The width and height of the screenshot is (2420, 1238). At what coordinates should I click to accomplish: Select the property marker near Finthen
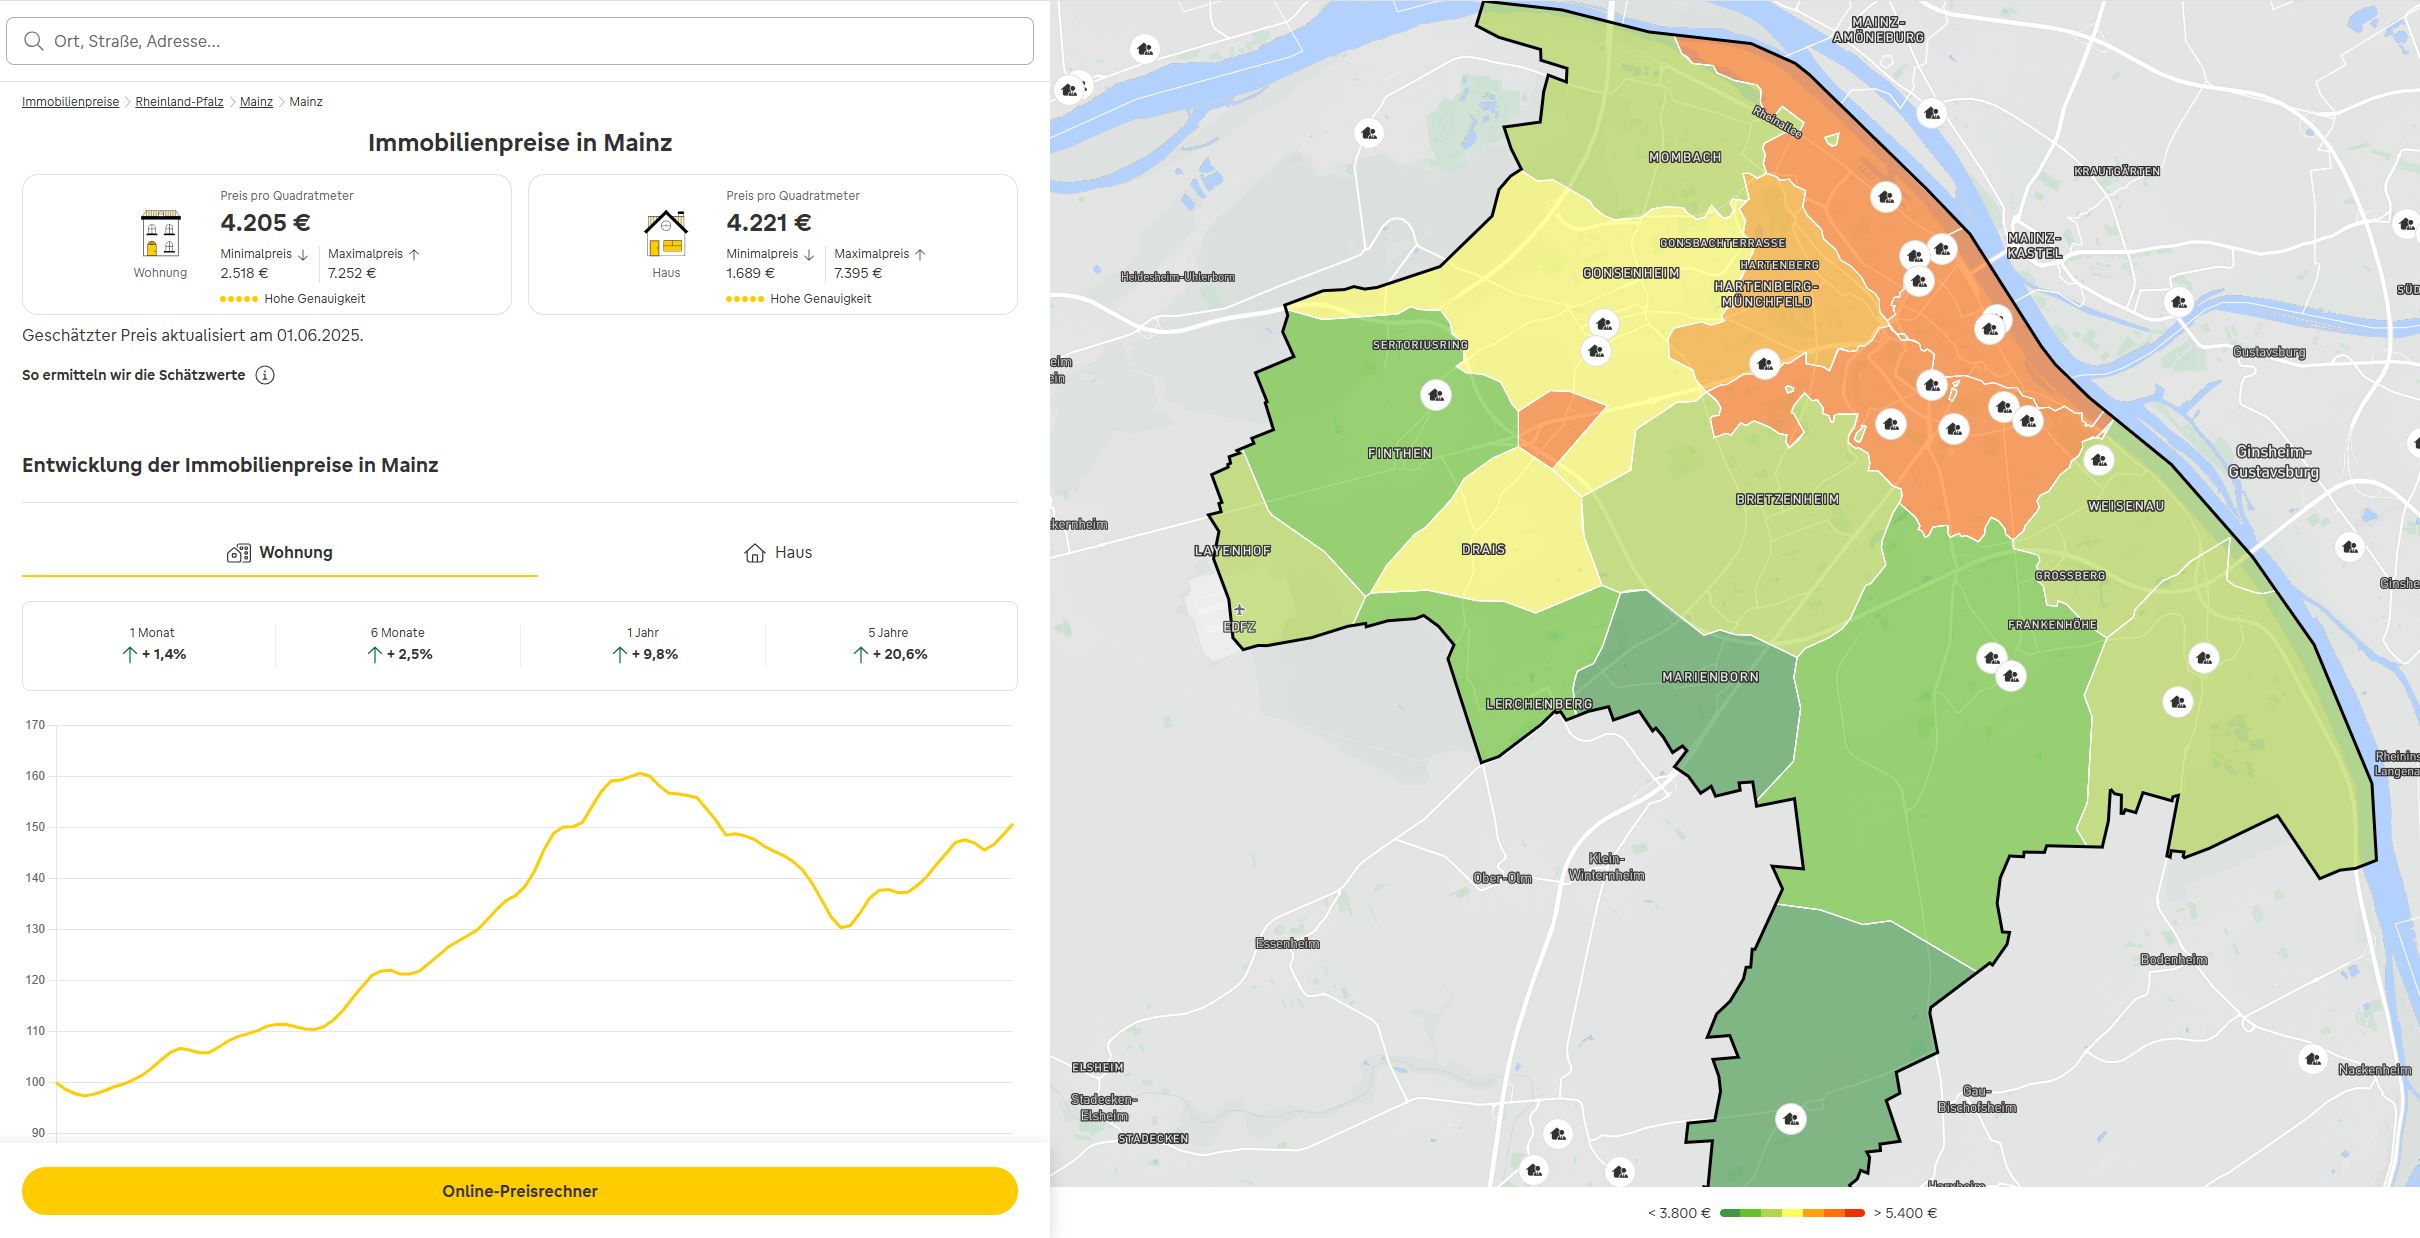tap(1435, 395)
